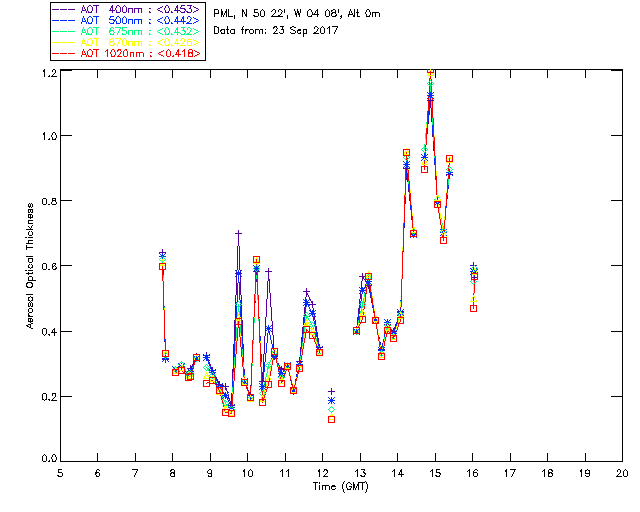Click the 'Data from: 23 Sep 2017' text
This screenshot has height=512, width=640.
276,30
